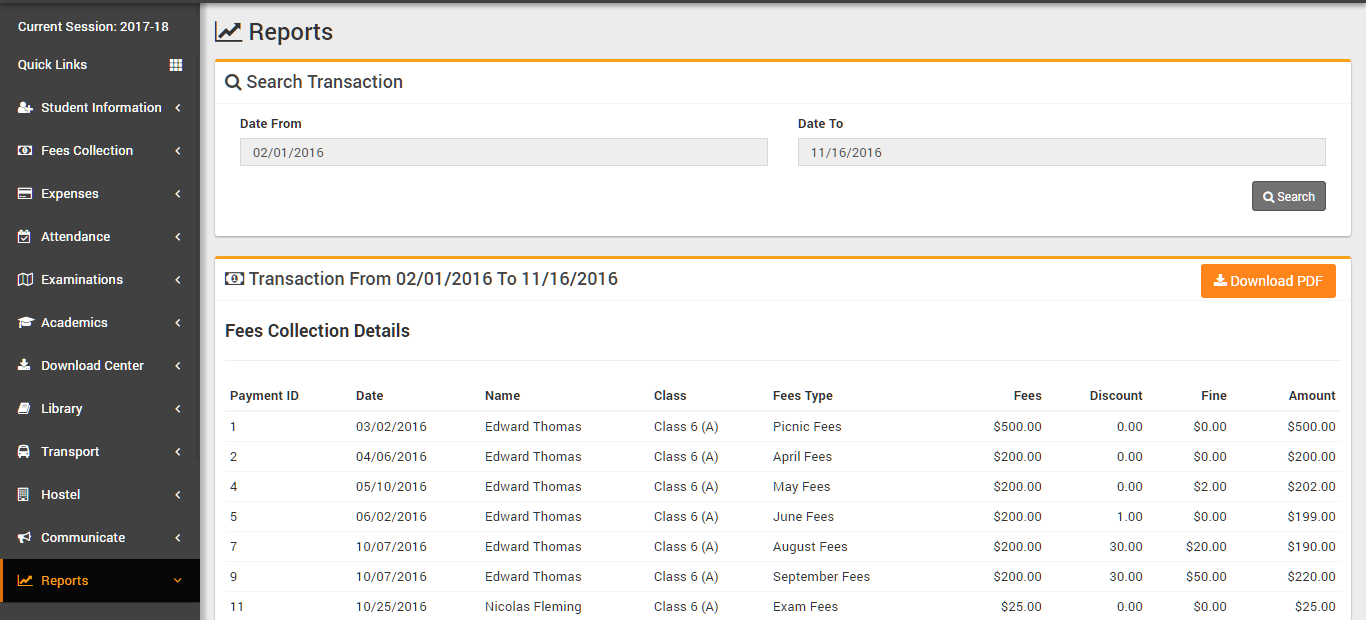Click the Date From input field
Image resolution: width=1366 pixels, height=620 pixels.
coord(503,152)
